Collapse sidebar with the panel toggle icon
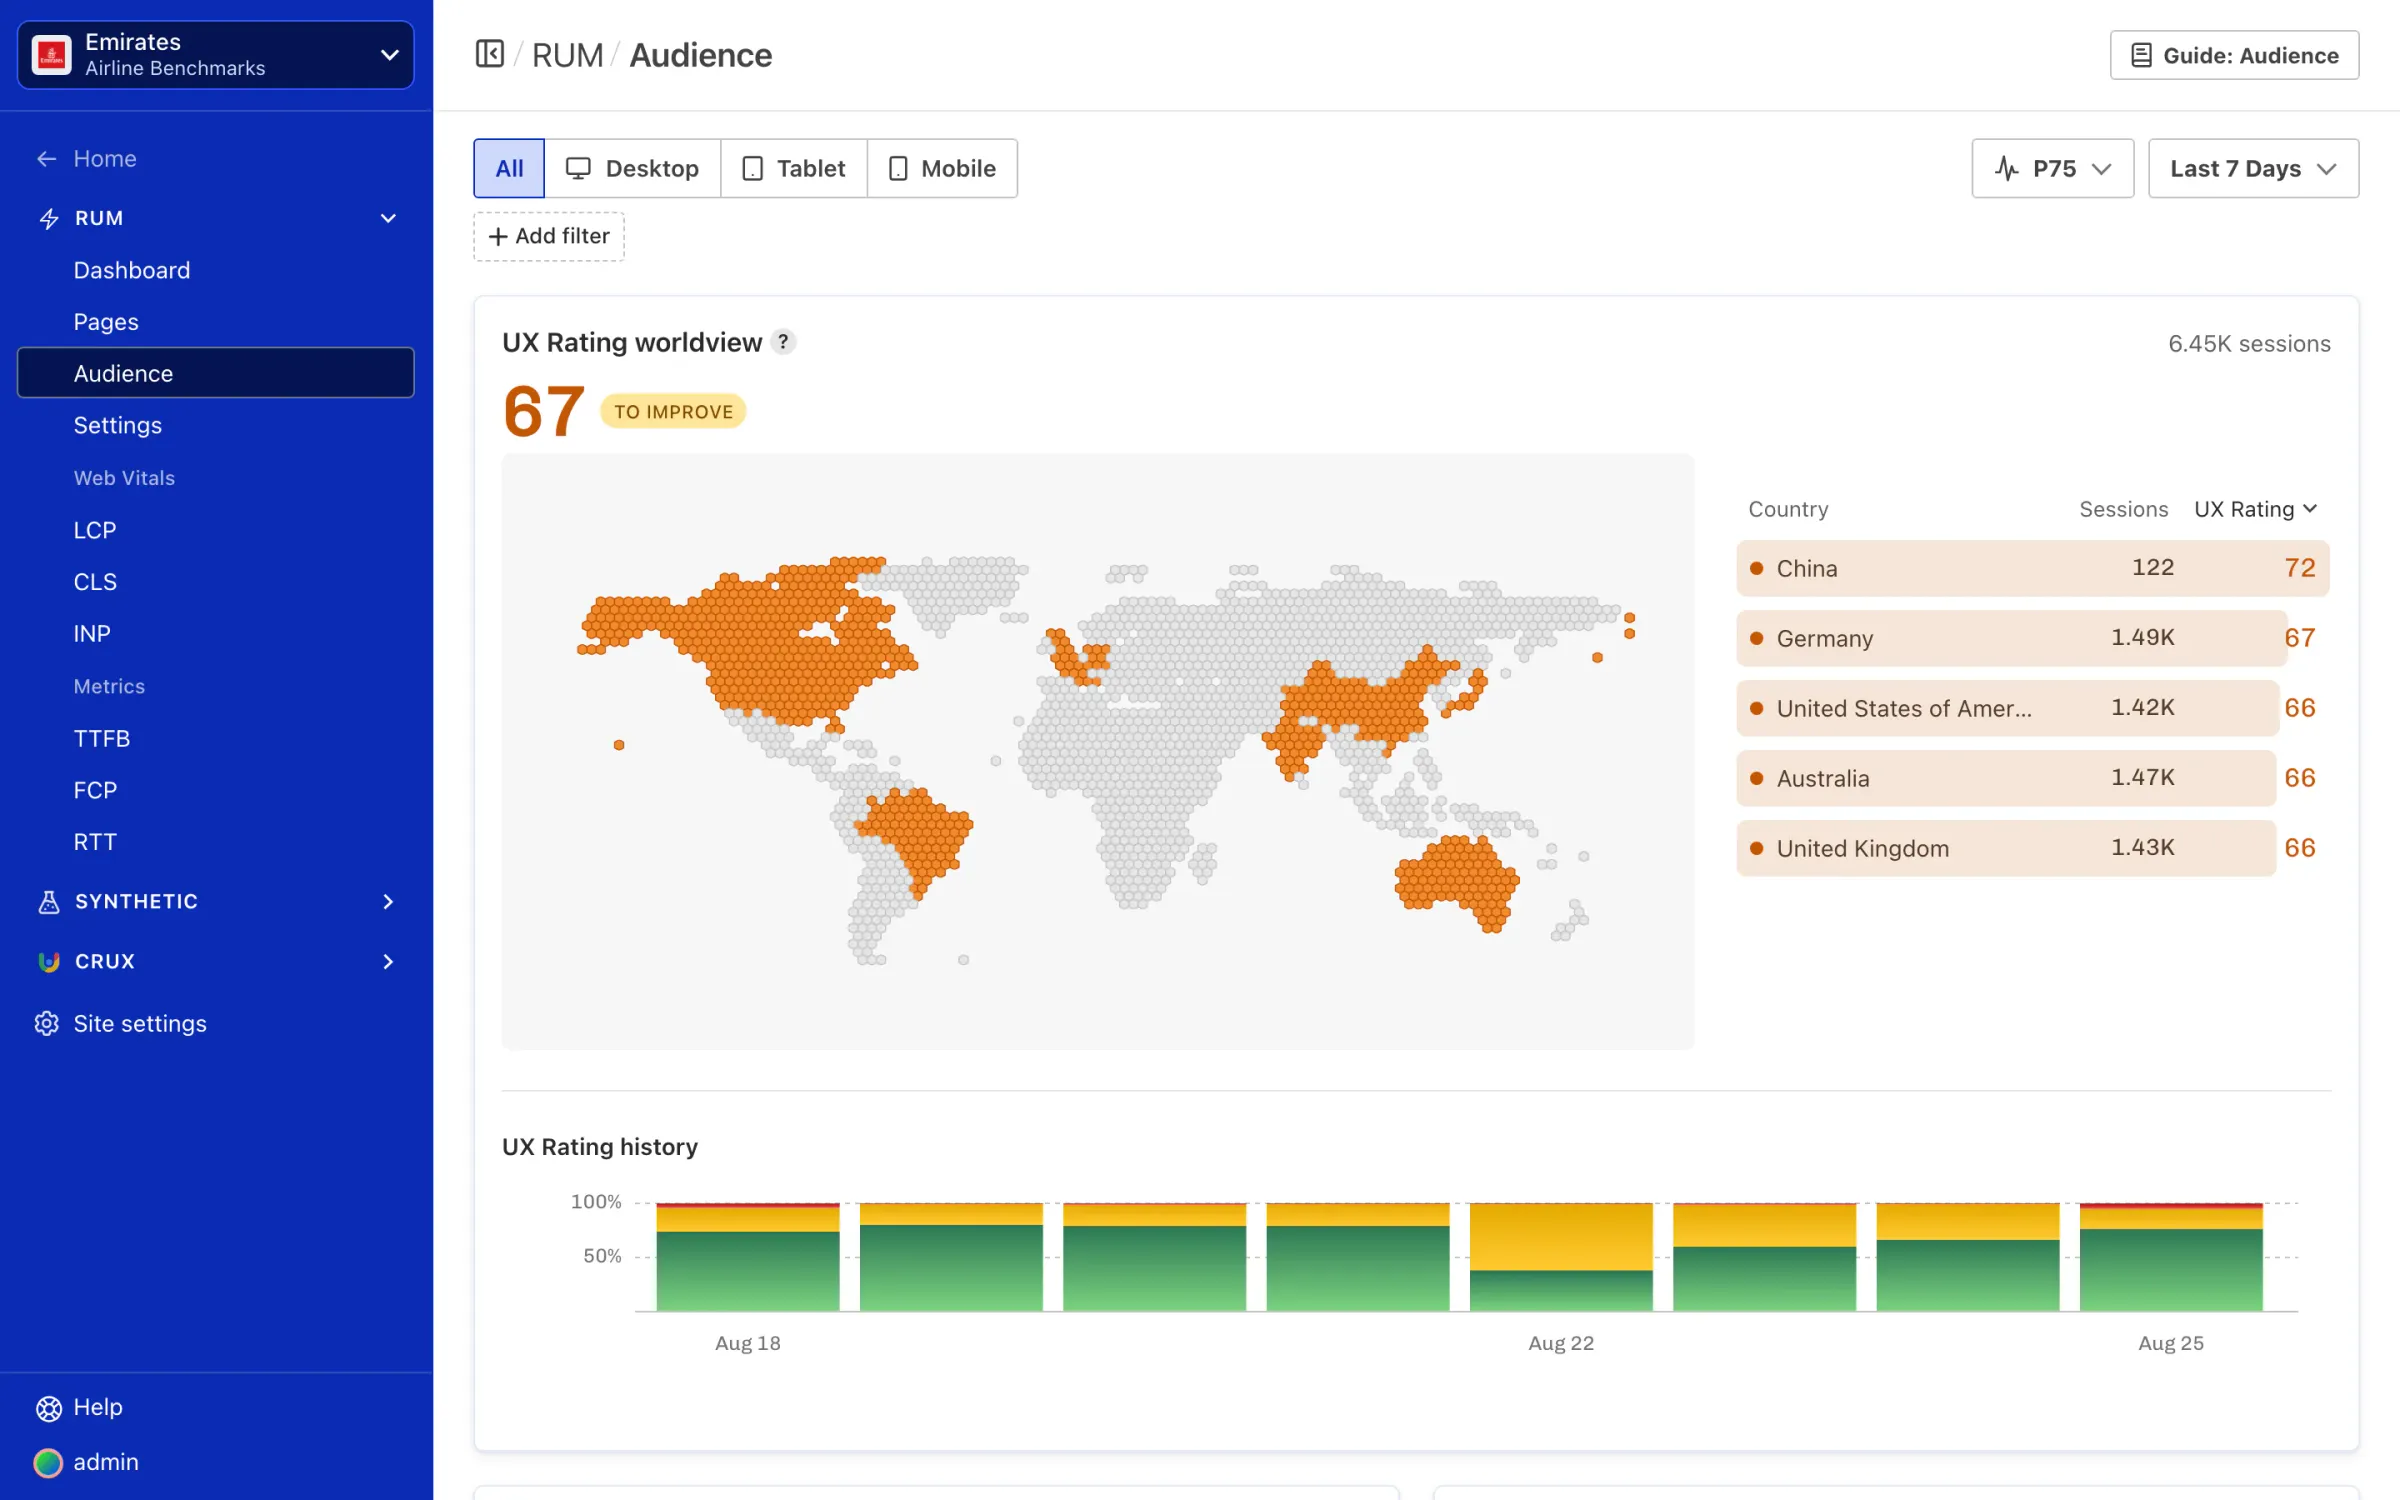 coord(489,54)
